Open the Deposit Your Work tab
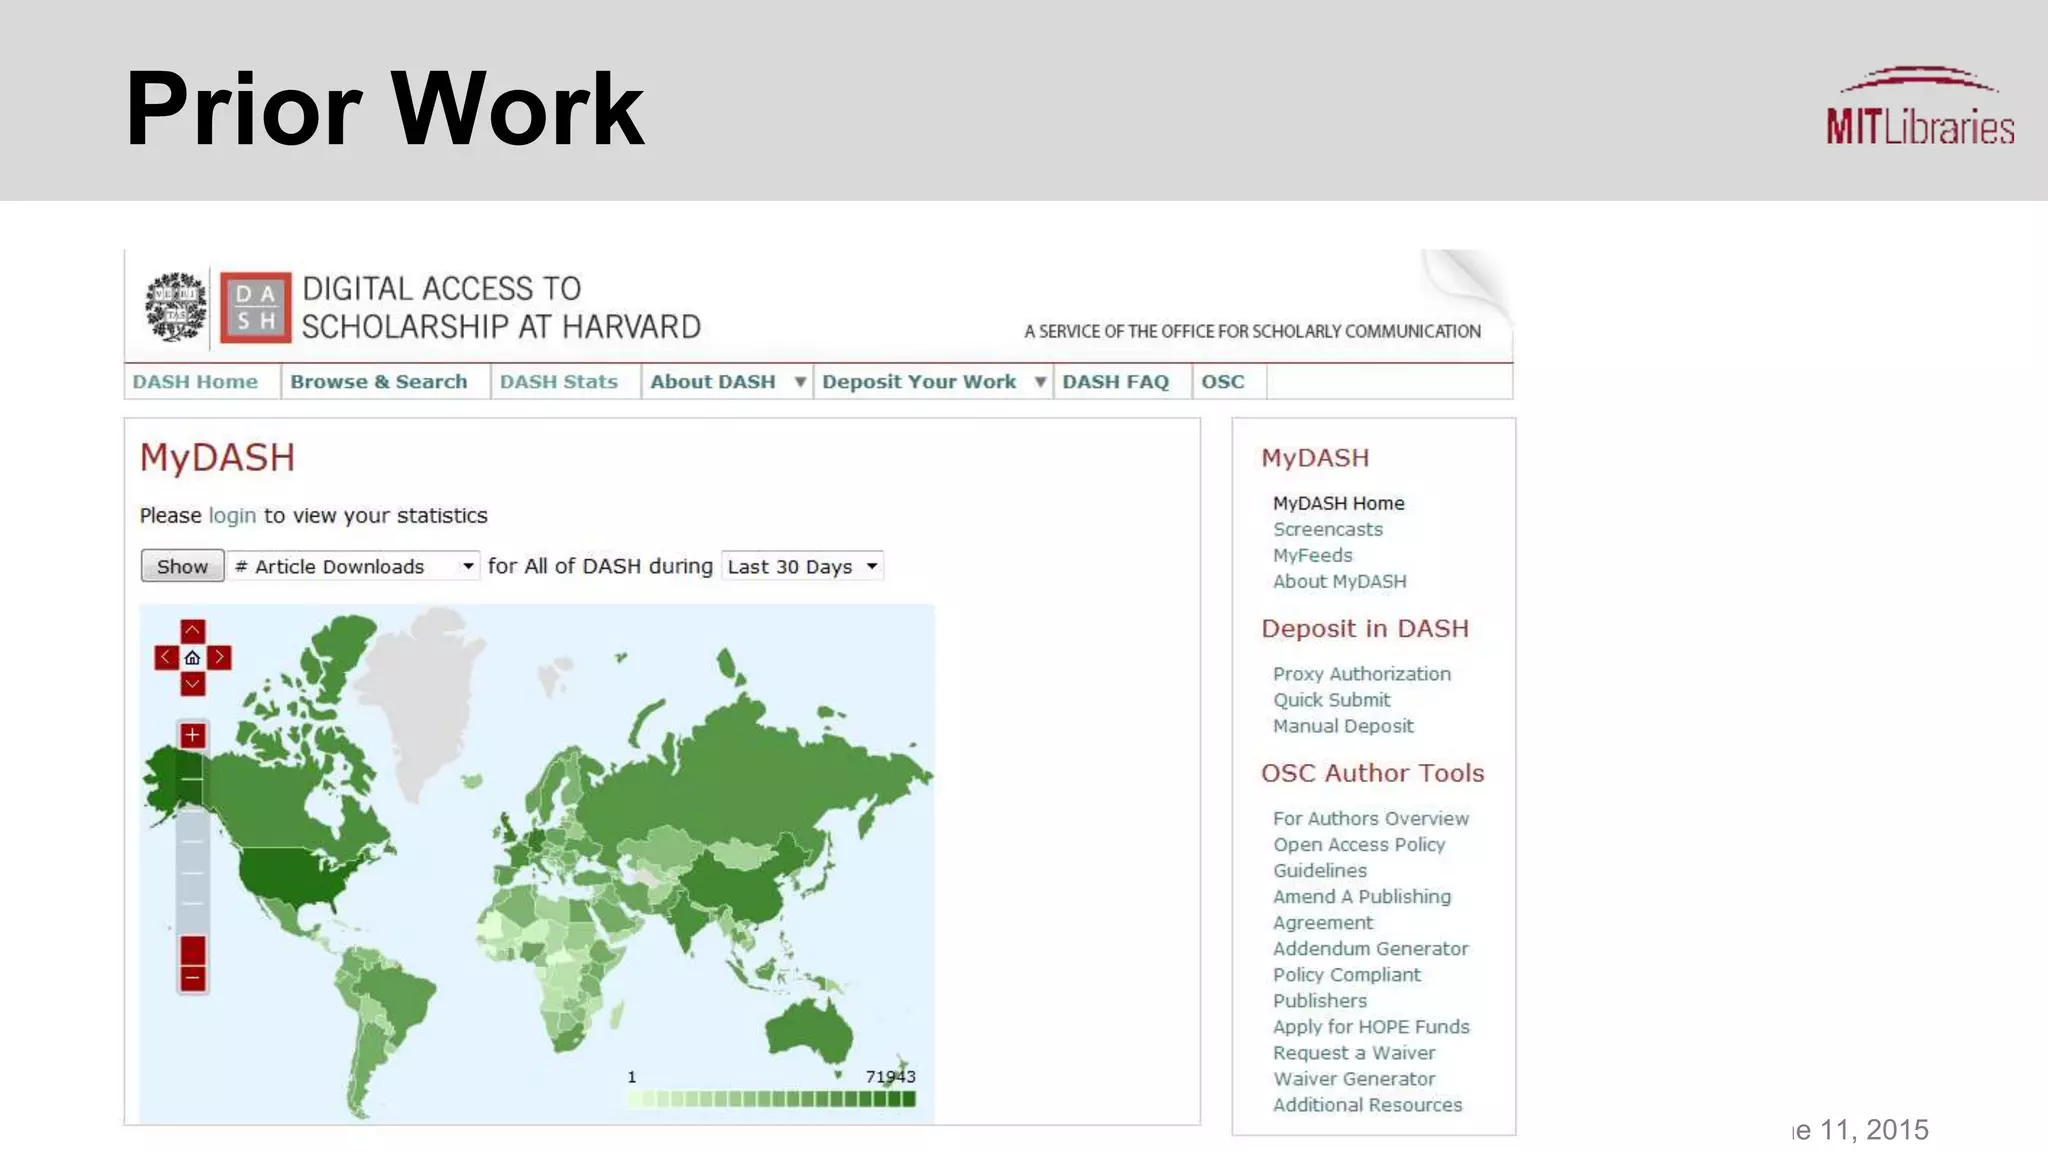 coord(919,382)
